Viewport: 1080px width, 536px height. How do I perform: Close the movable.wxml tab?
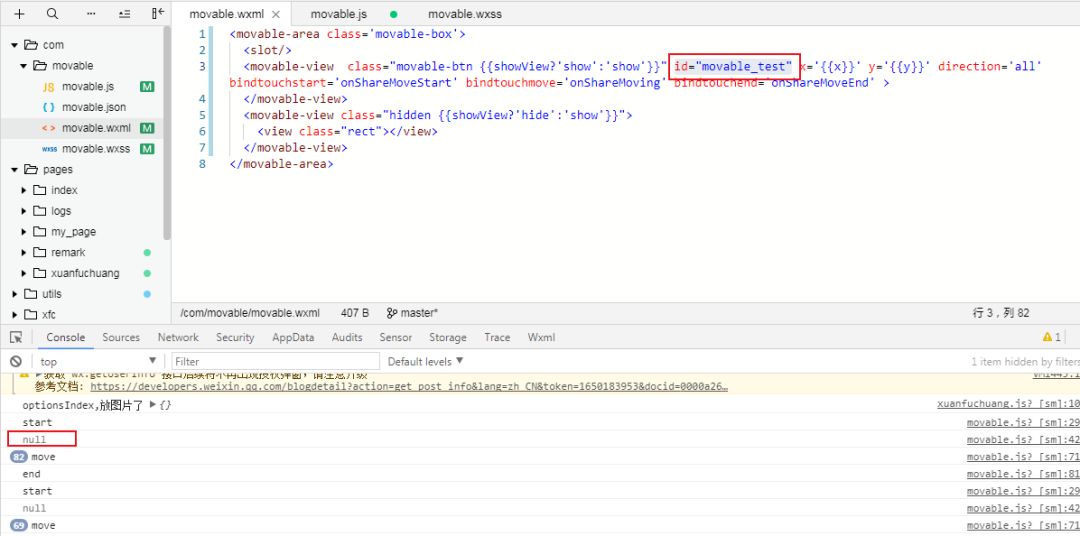276,14
